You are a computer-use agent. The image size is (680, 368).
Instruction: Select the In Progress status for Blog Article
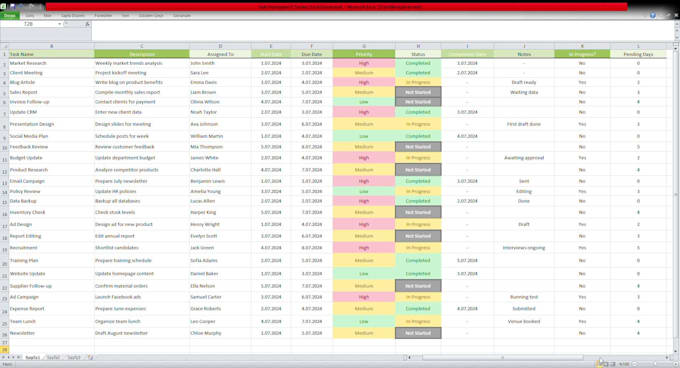[418, 82]
